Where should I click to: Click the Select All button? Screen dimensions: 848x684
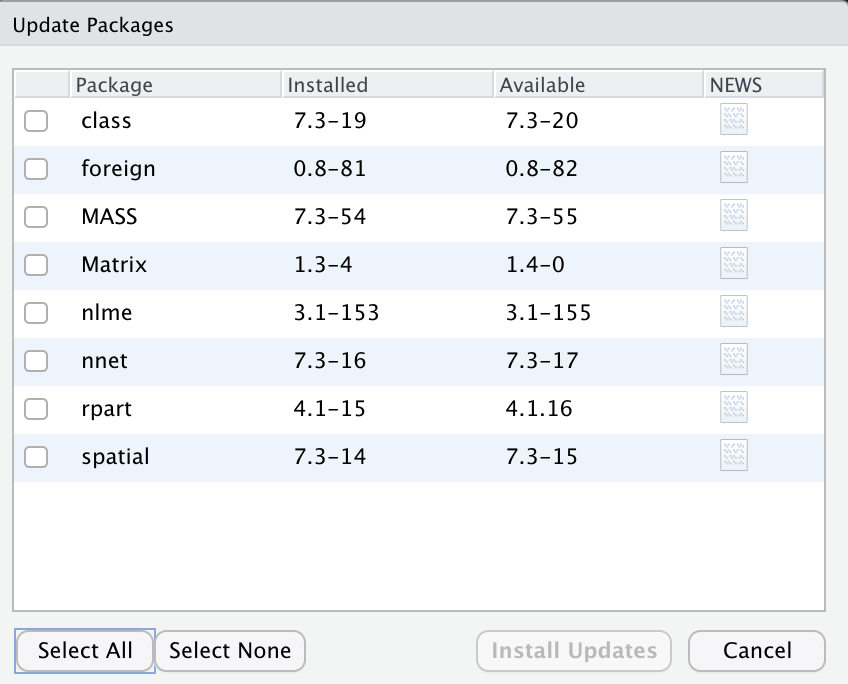pyautogui.click(x=84, y=651)
